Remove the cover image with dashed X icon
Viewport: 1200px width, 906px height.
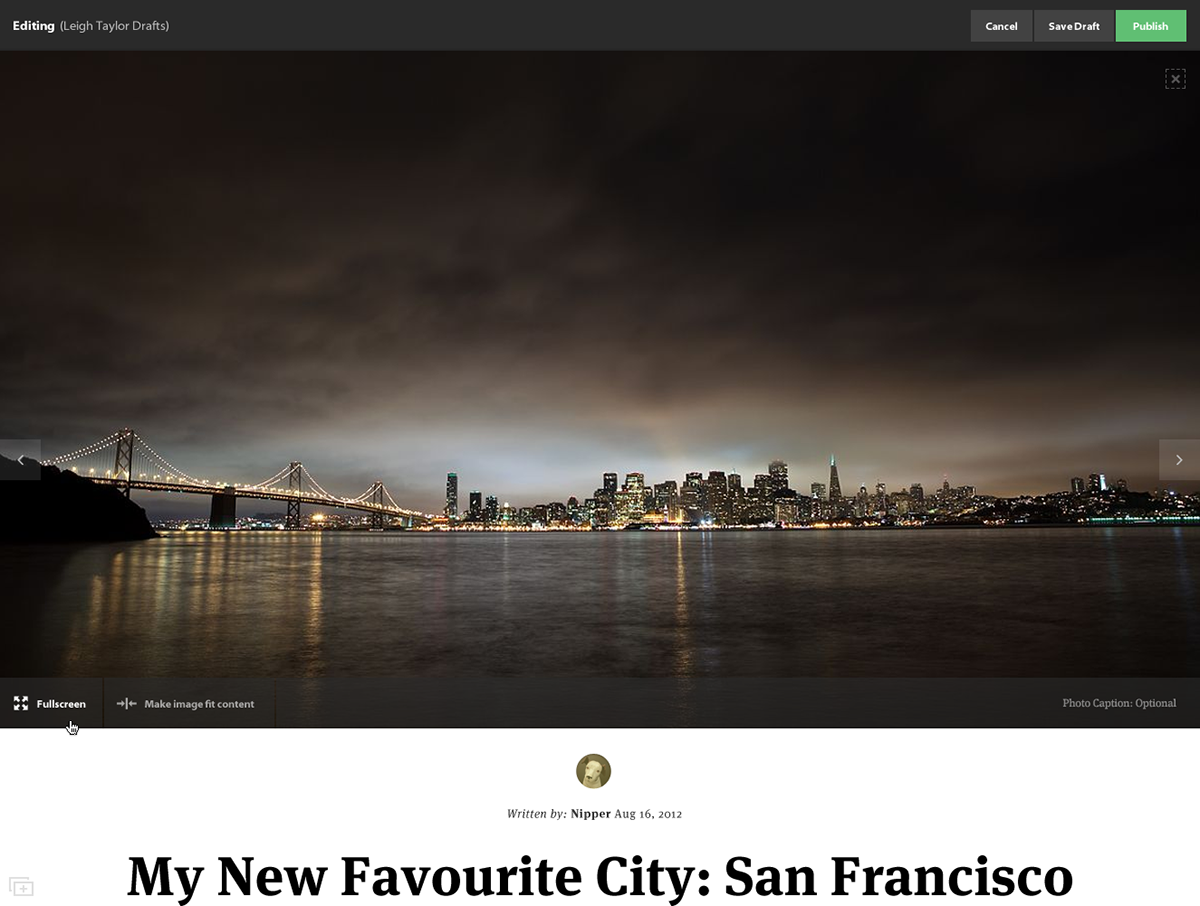(x=1175, y=79)
